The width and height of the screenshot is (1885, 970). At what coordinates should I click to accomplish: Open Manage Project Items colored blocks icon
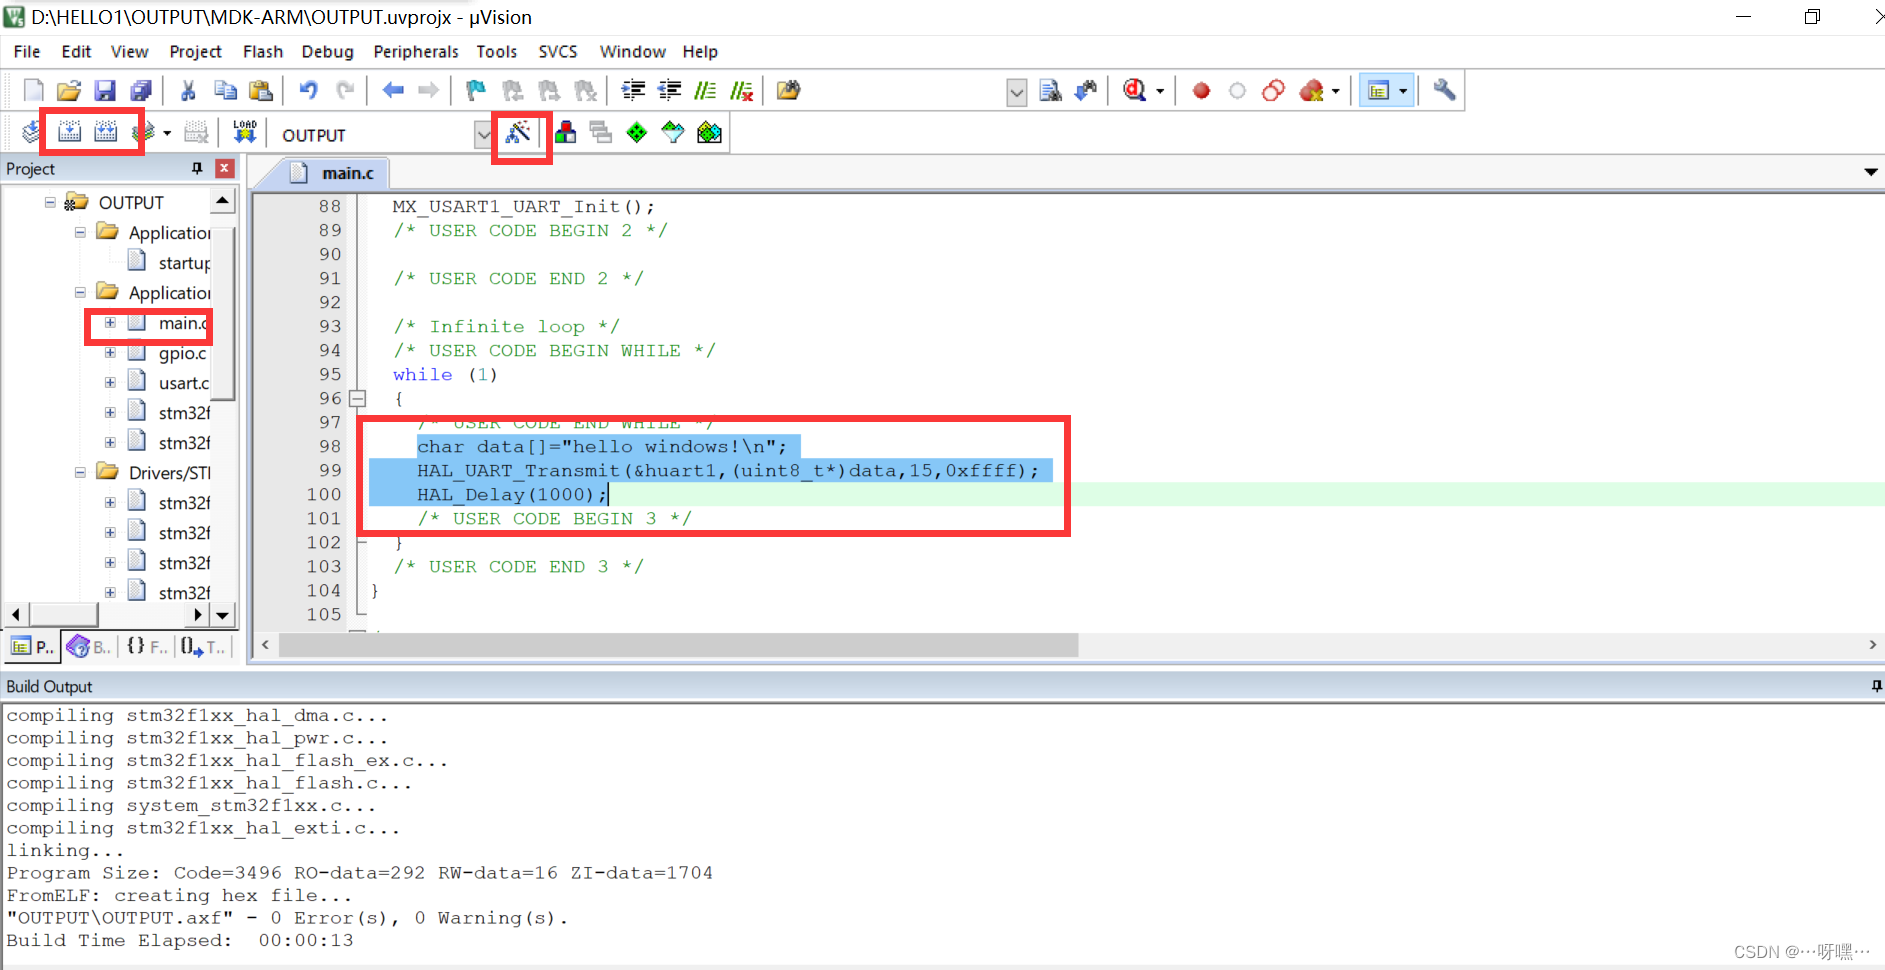(x=566, y=132)
